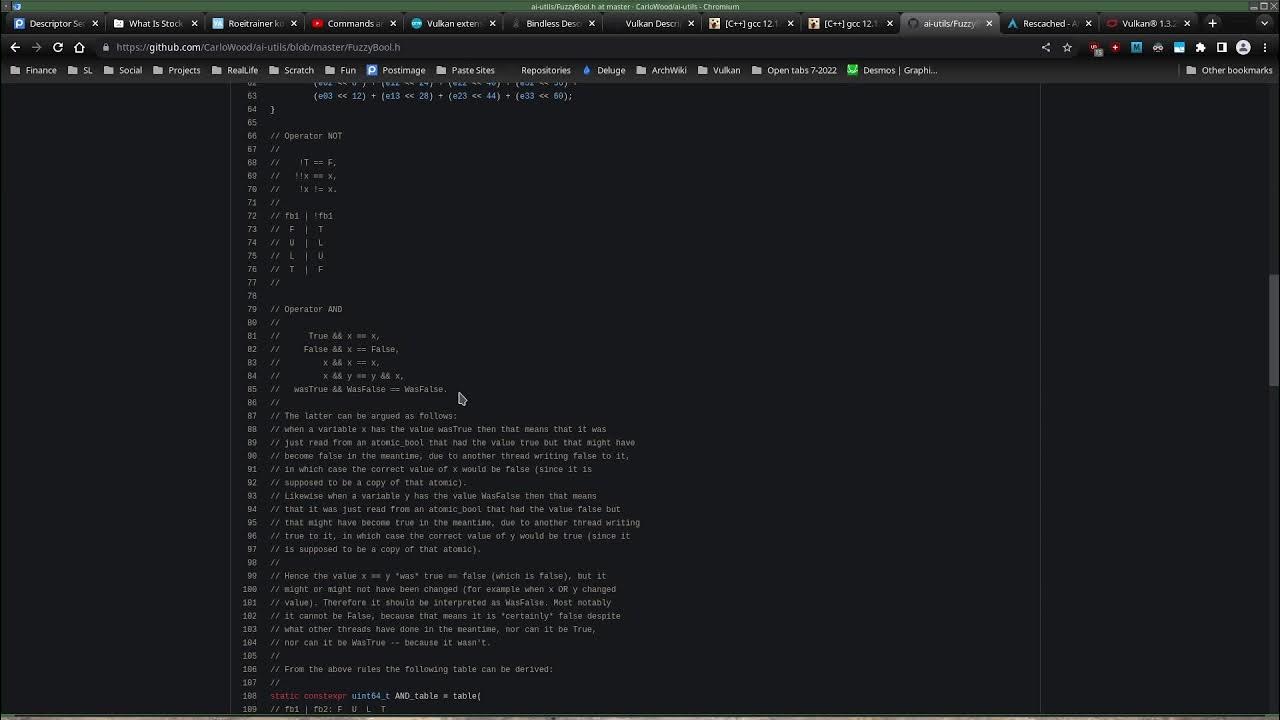The width and height of the screenshot is (1280, 720).
Task: Toggle the browser side panel
Action: (x=1221, y=47)
